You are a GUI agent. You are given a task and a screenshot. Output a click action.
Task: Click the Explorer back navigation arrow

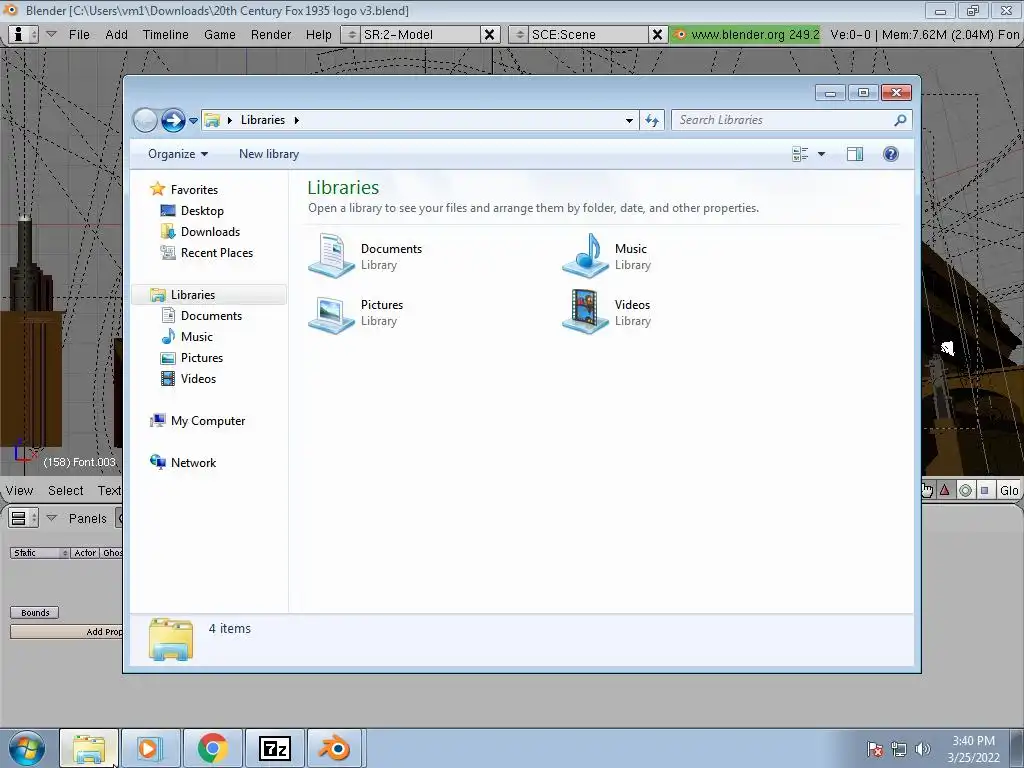pyautogui.click(x=145, y=120)
